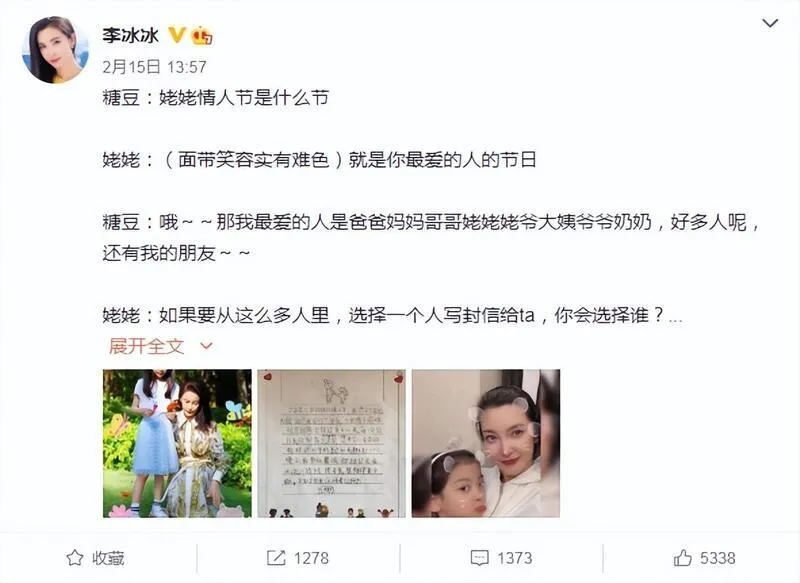This screenshot has width=800, height=583.
Task: Open the selfie with child thumbnail
Action: pos(486,443)
